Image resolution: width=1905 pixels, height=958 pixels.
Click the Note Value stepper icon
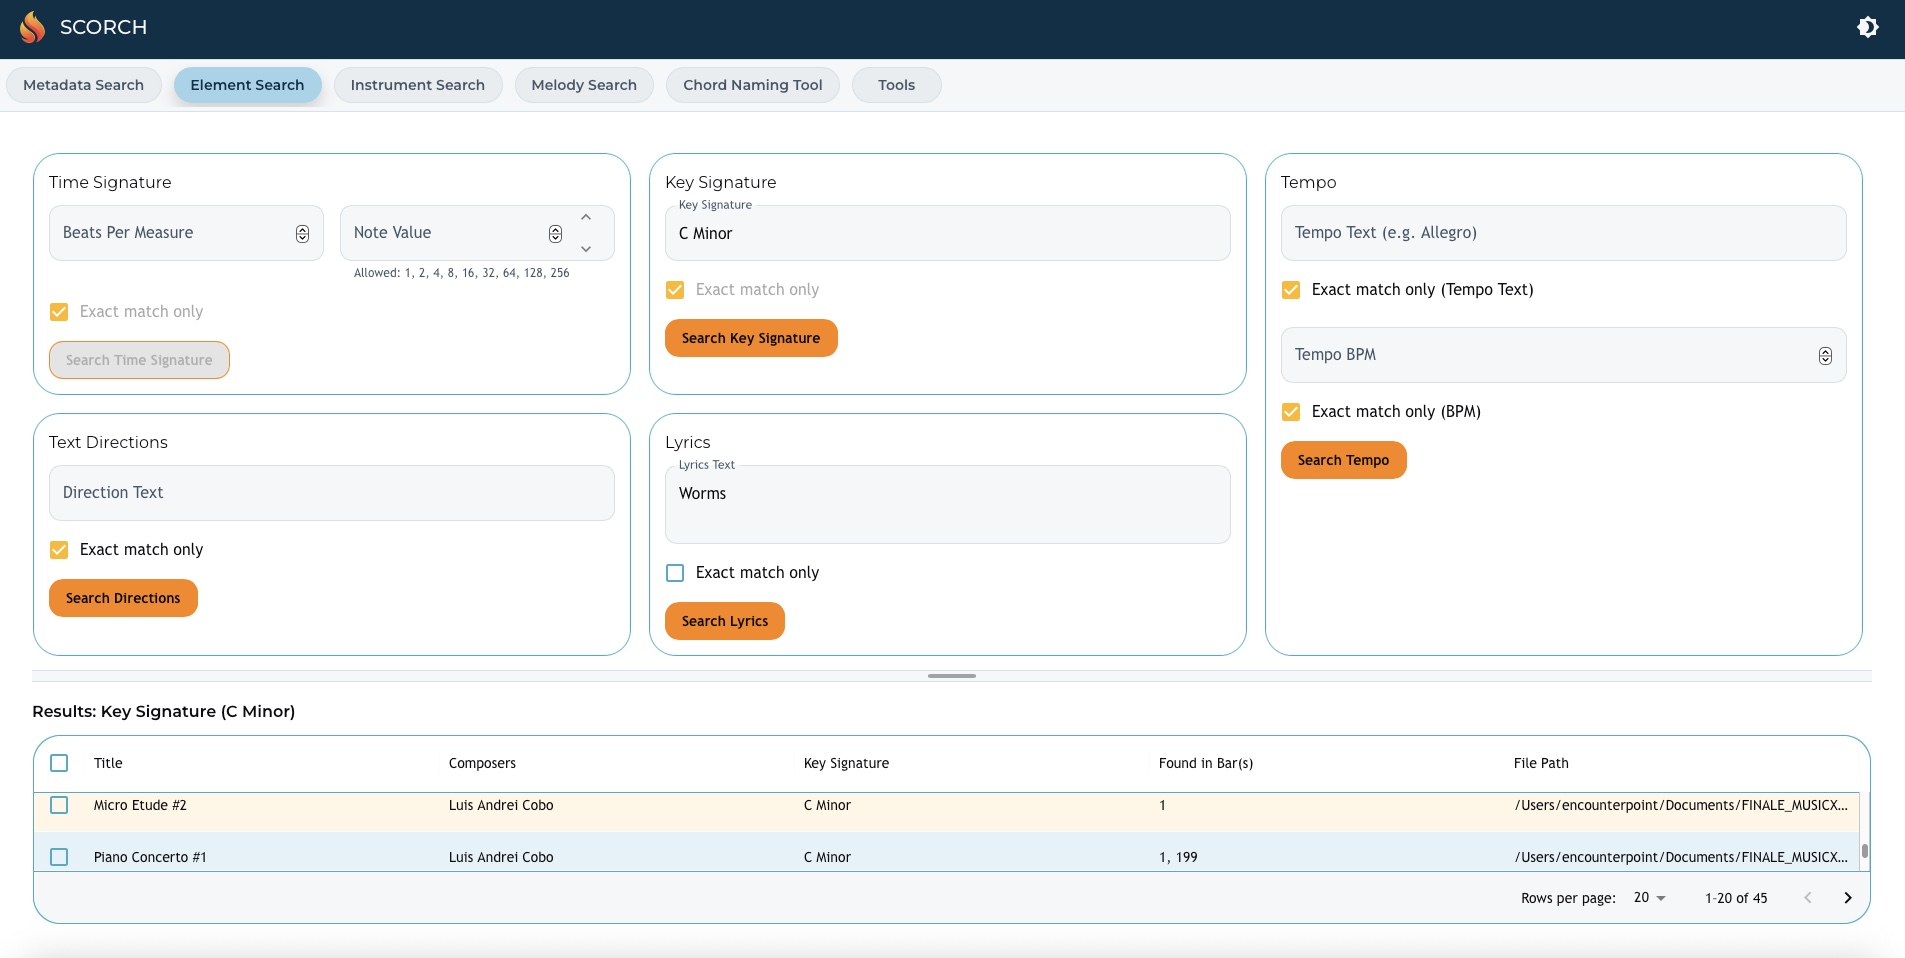pyautogui.click(x=555, y=233)
